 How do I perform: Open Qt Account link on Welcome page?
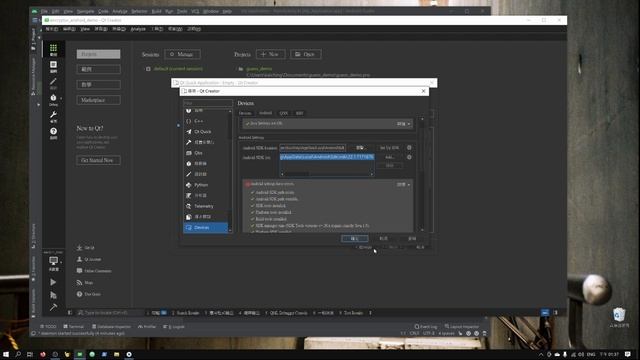(89, 259)
